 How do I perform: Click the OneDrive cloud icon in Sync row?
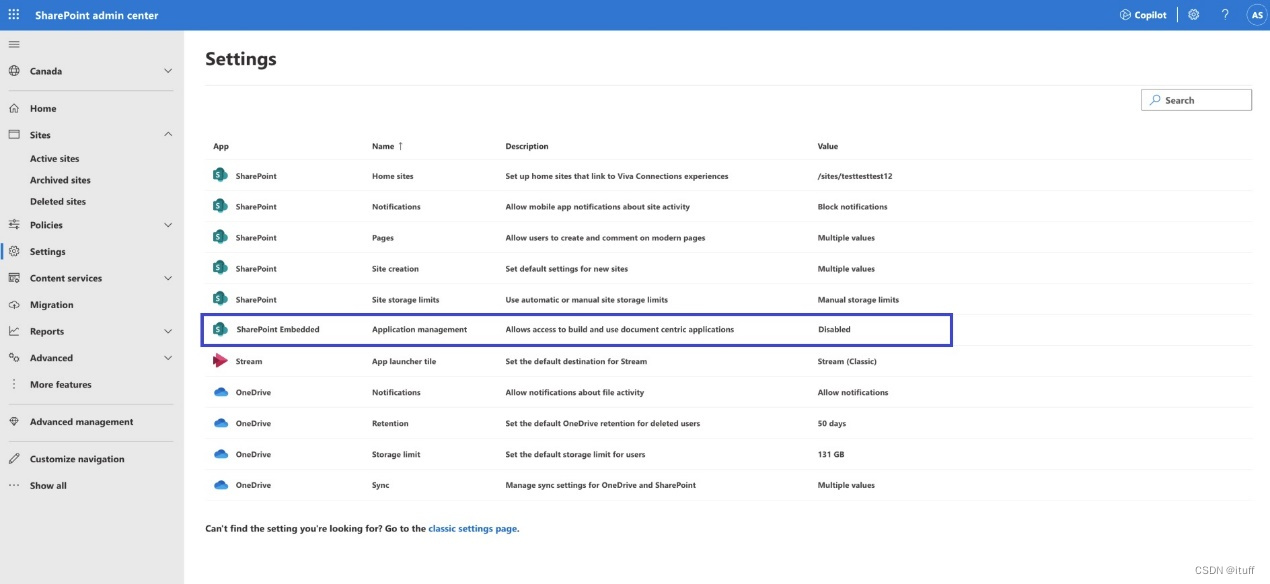pos(221,485)
